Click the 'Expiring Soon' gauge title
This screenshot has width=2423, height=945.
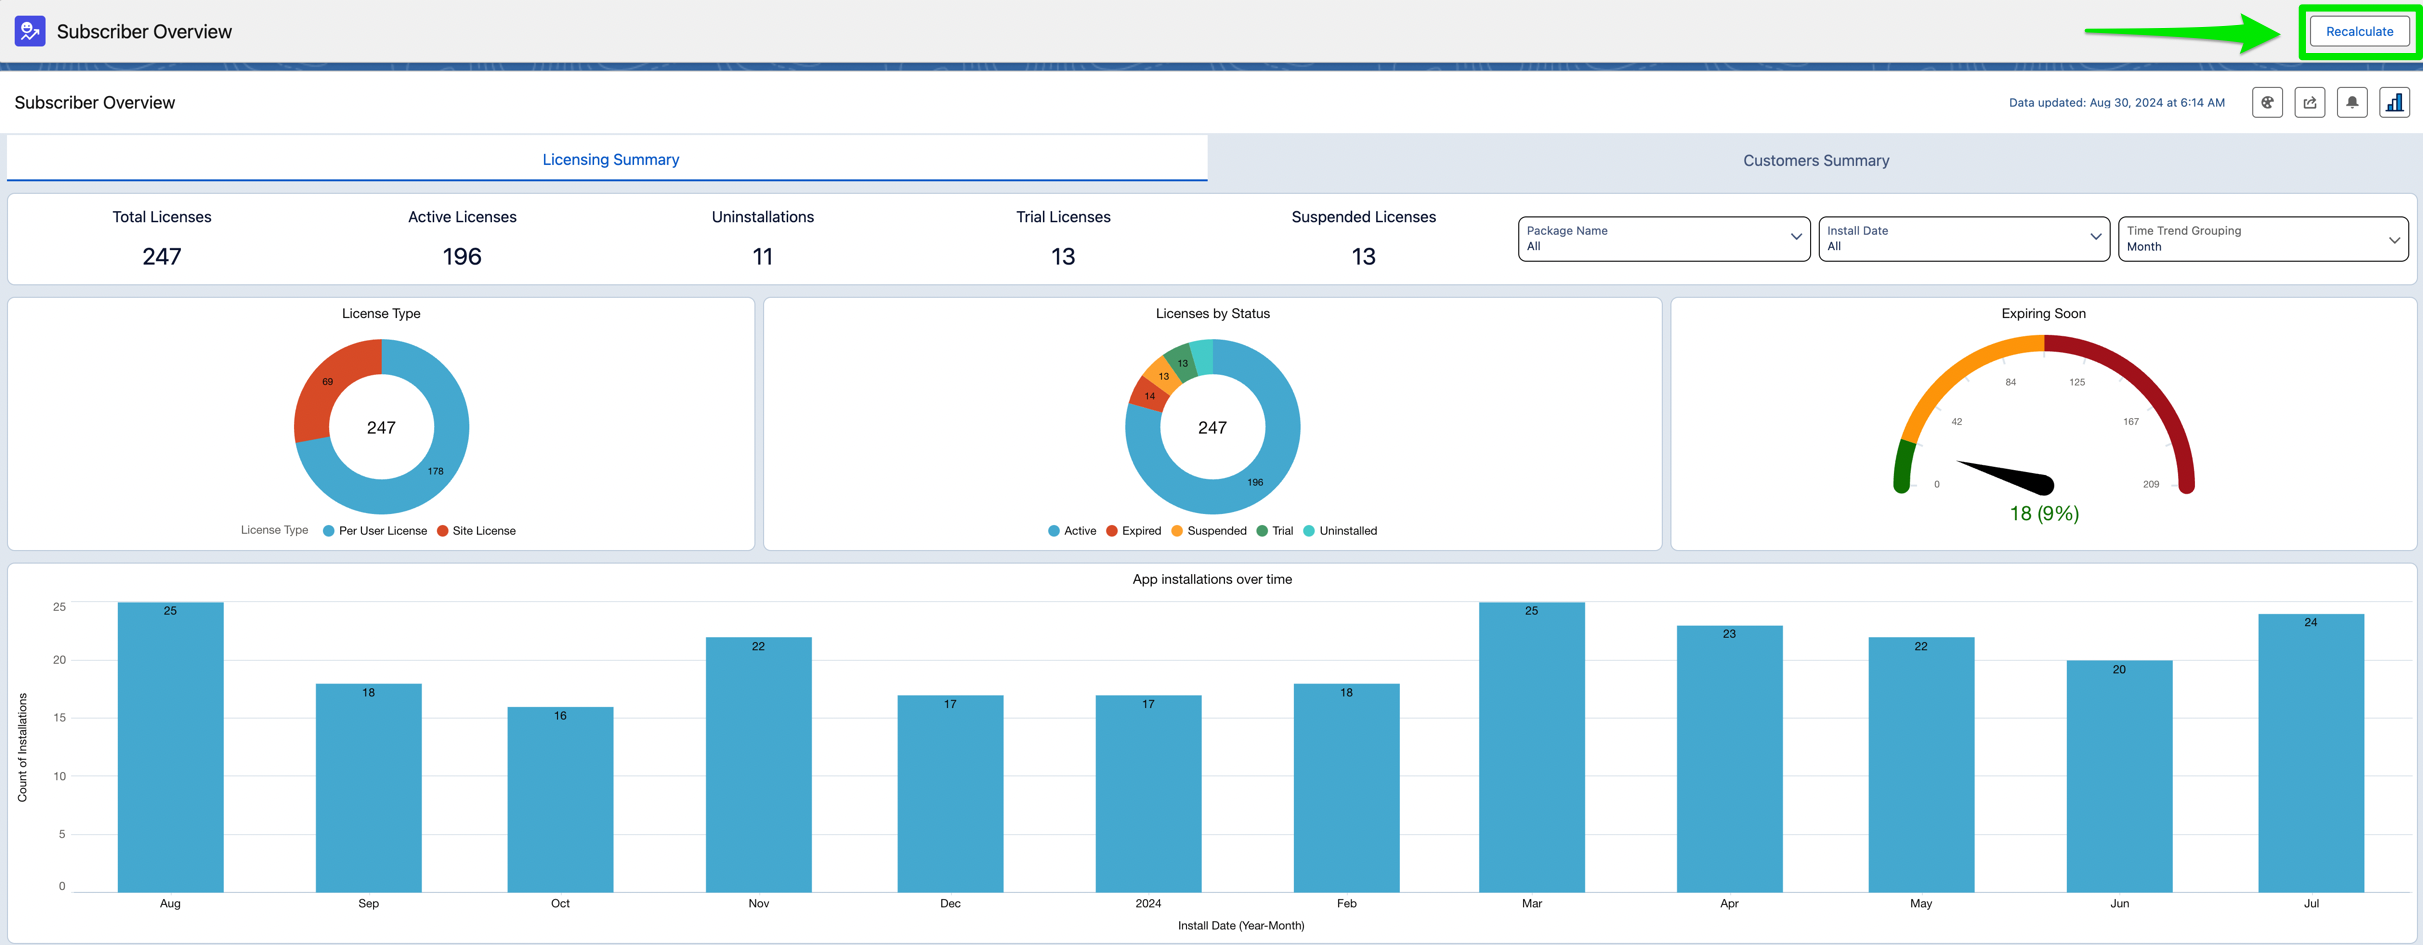pyautogui.click(x=2043, y=313)
